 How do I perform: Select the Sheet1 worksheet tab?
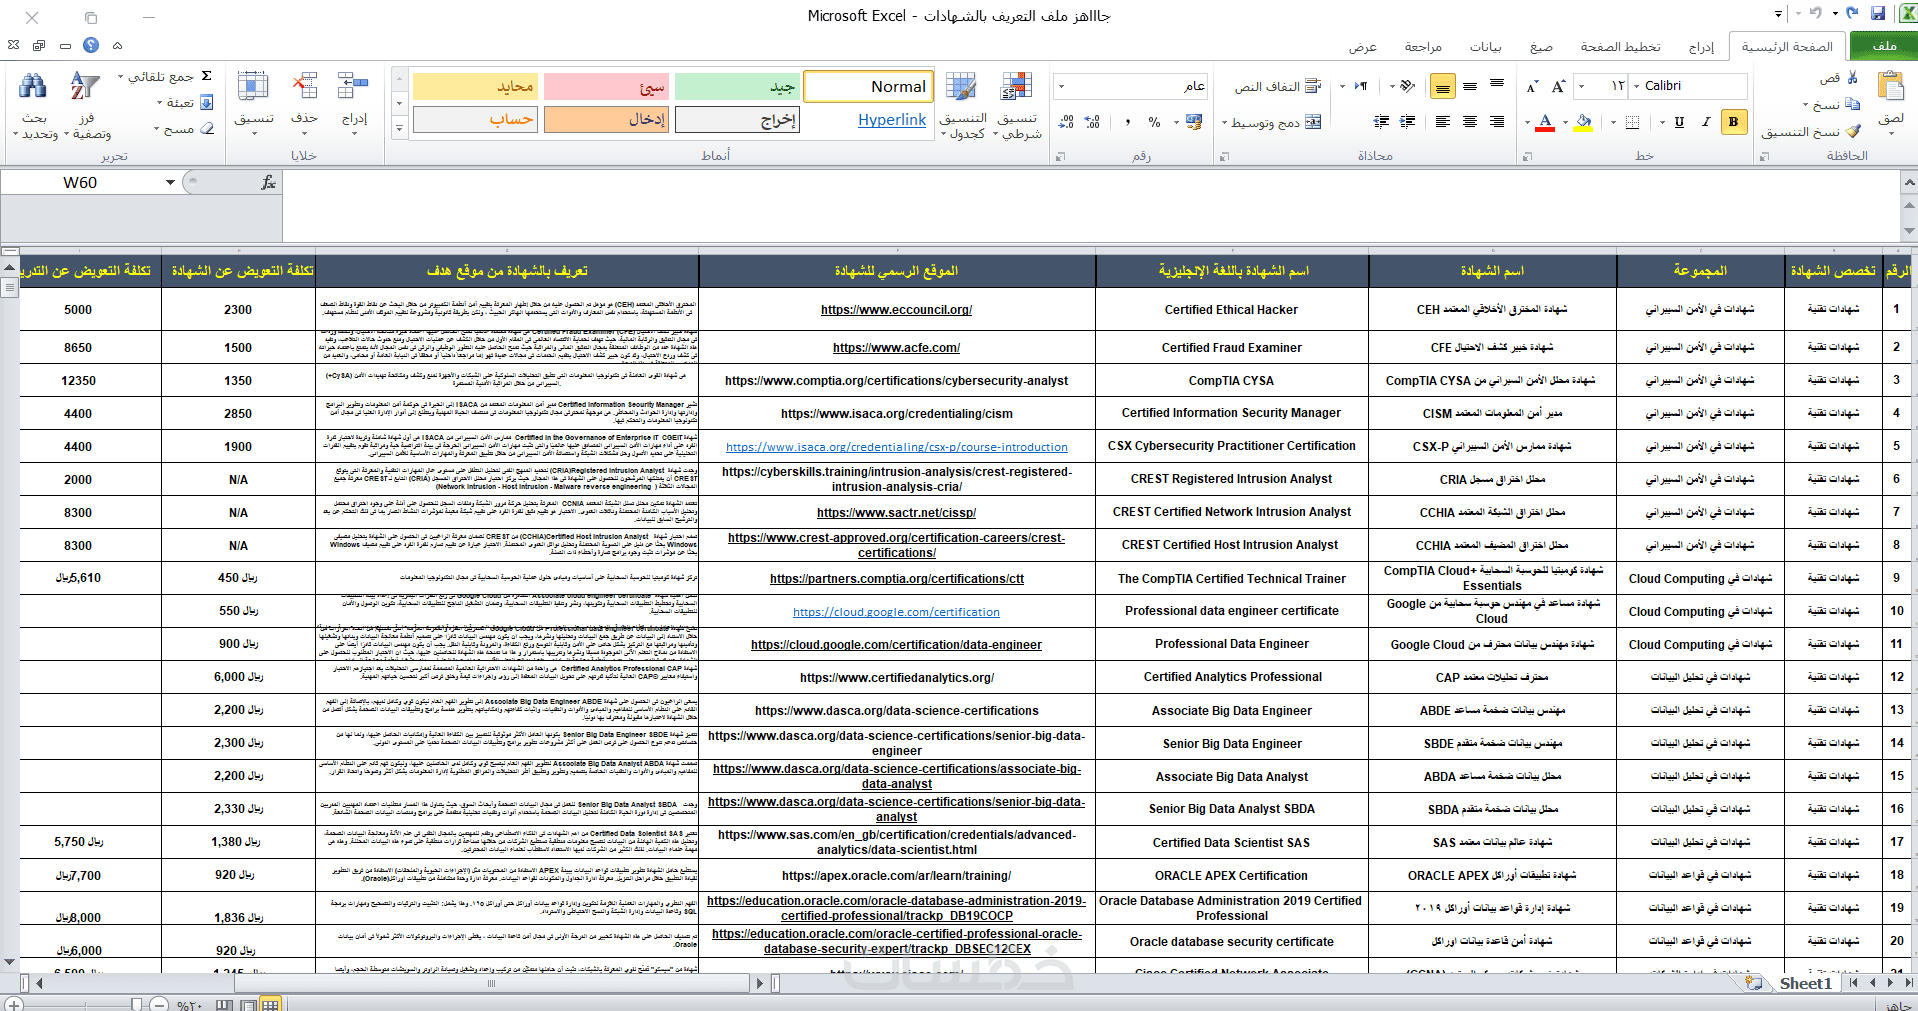[1805, 983]
